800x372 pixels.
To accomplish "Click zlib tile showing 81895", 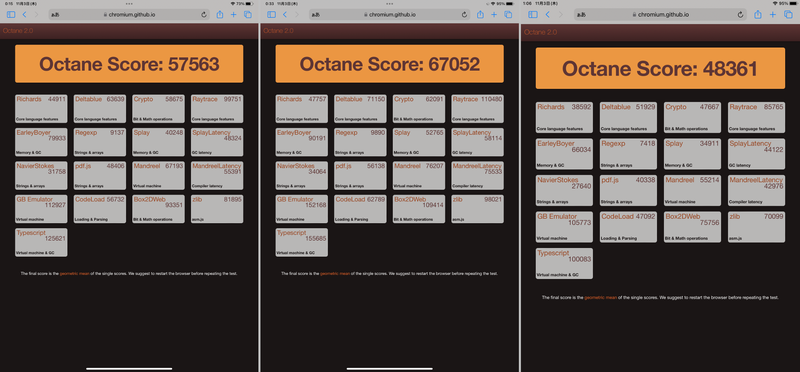I will pyautogui.click(x=217, y=209).
